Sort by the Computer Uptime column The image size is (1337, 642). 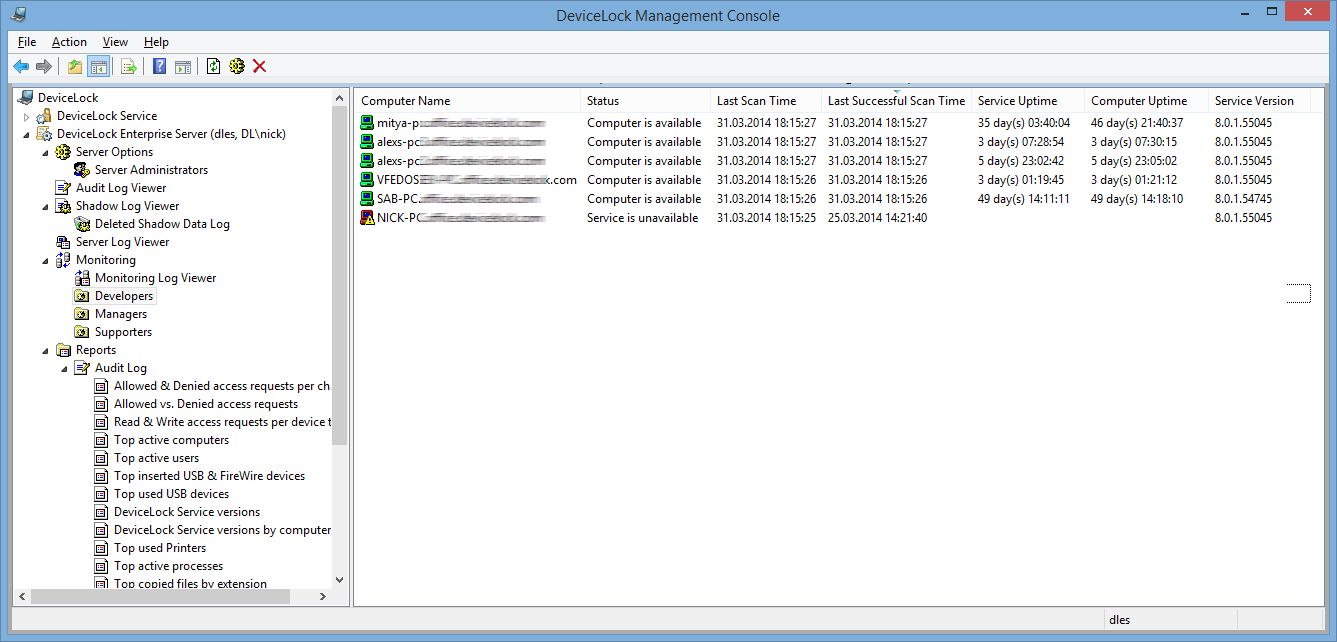tap(1146, 101)
